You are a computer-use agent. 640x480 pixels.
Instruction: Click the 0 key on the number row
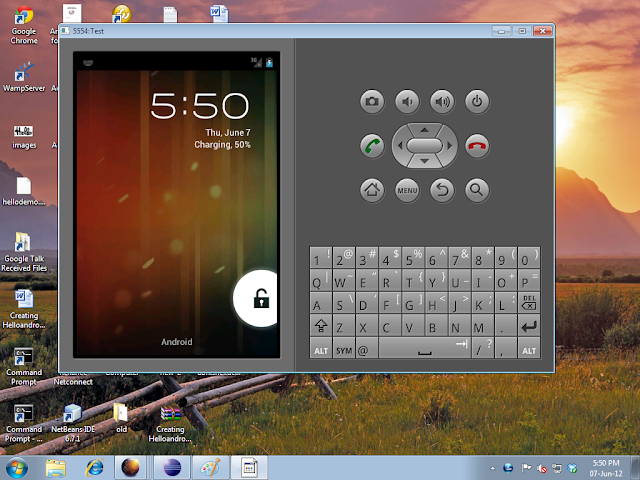coord(529,257)
